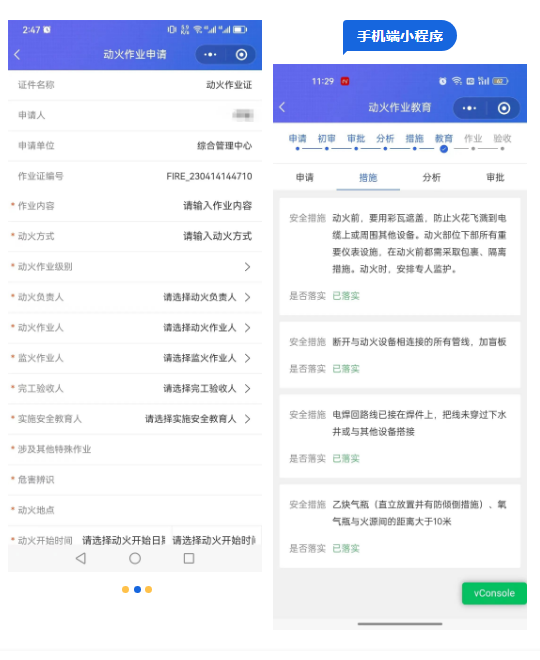Expand the 动火作业级别 selector chevron
540x660 pixels.
pos(247,267)
